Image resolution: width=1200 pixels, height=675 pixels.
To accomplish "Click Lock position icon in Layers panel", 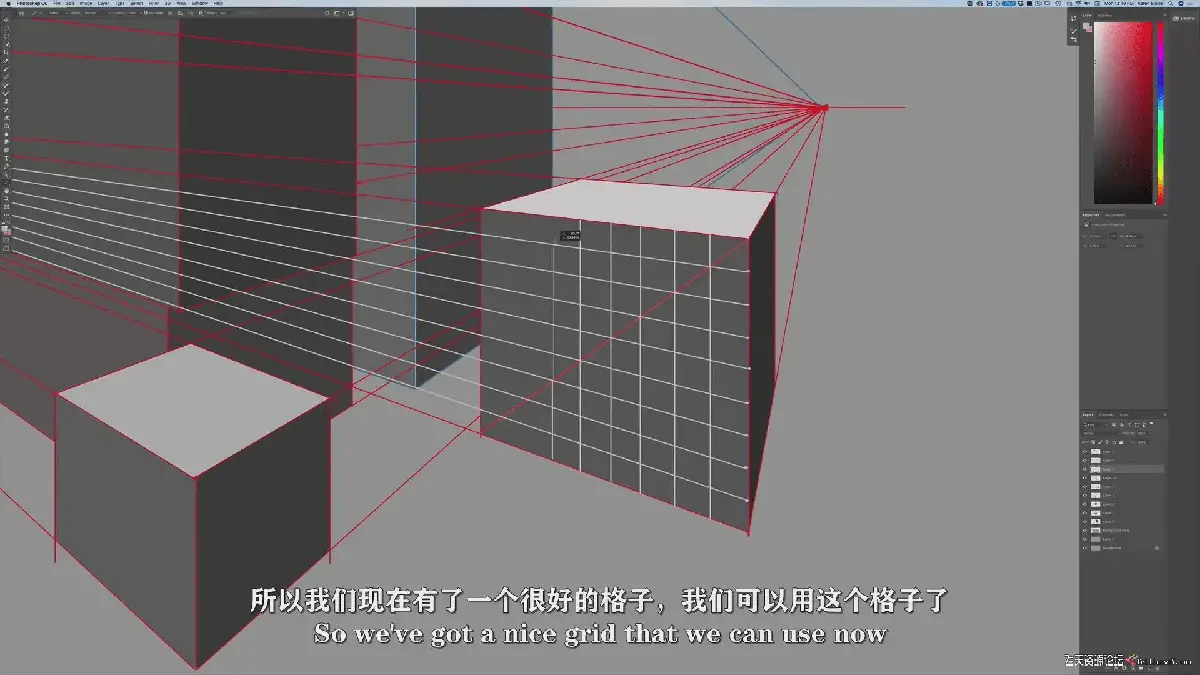I will pyautogui.click(x=1107, y=442).
